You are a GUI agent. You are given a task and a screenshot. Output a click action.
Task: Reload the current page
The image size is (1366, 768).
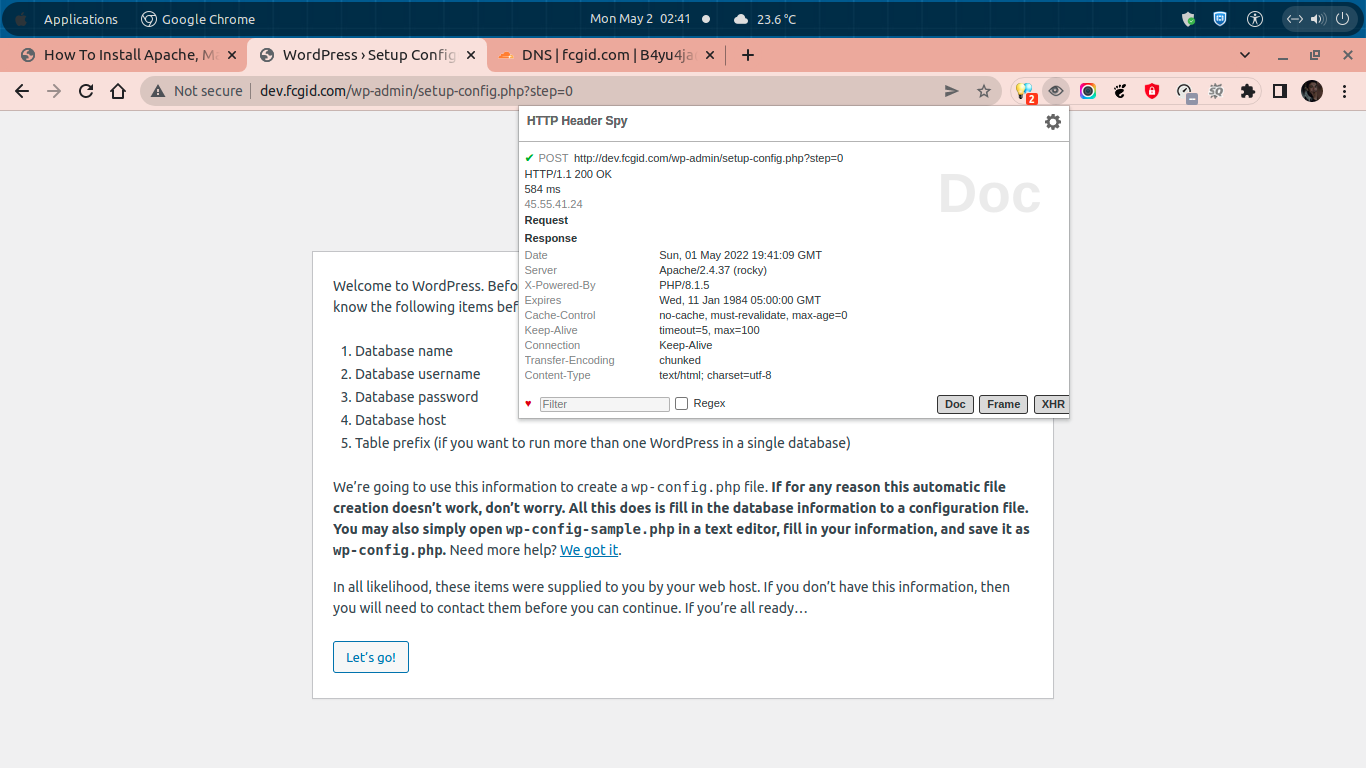86,91
